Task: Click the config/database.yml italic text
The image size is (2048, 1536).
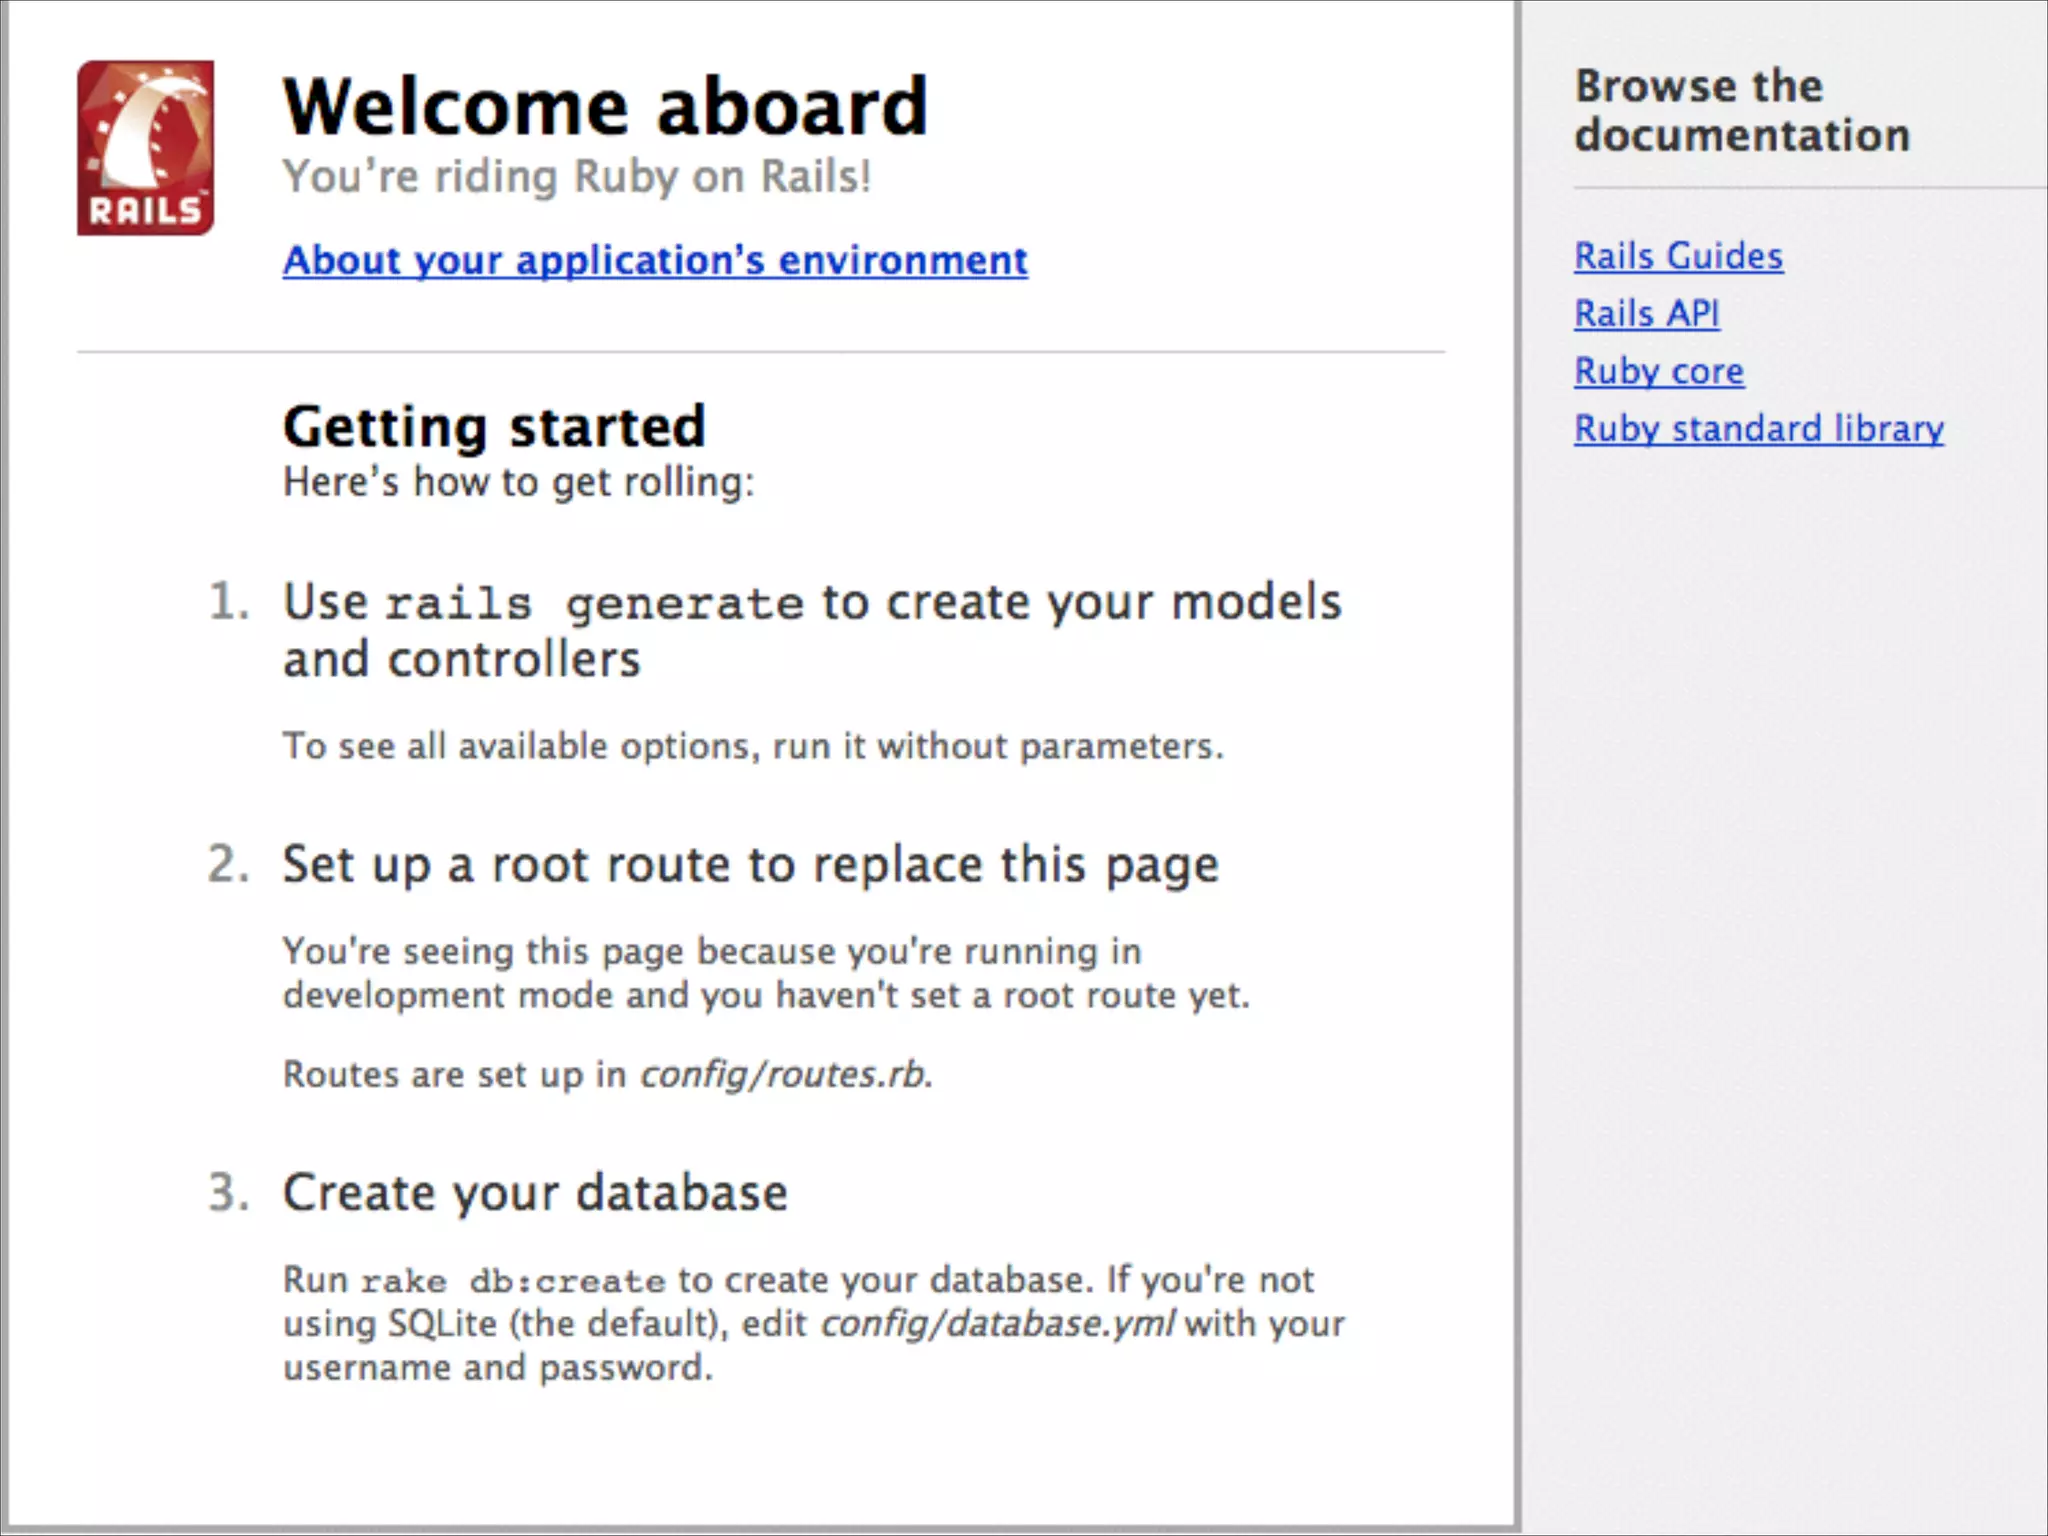Action: point(997,1324)
